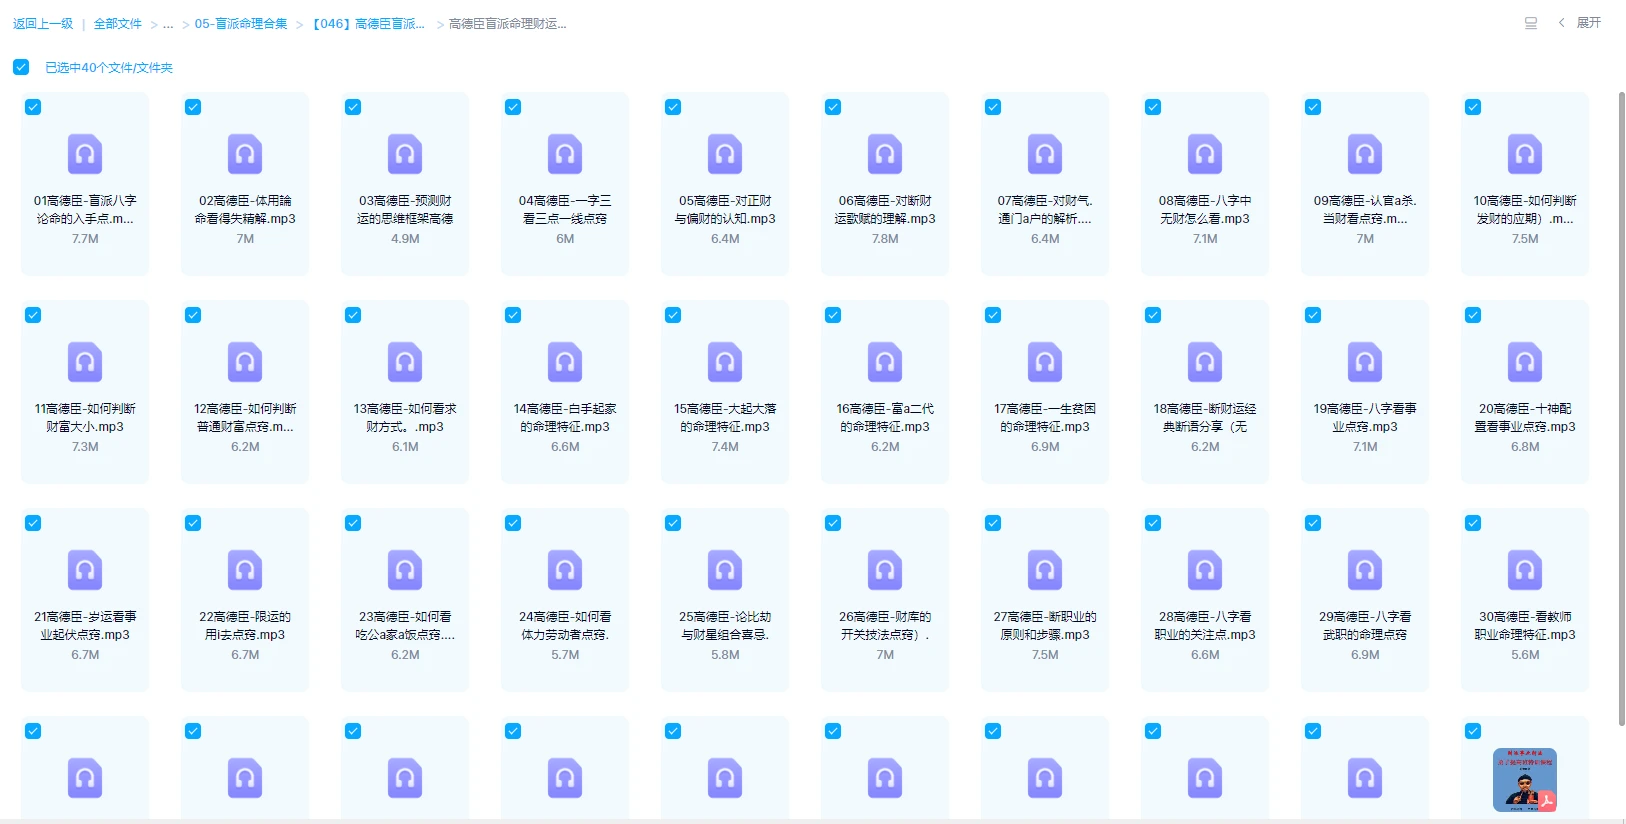
Task: Open 14高德臣-白手起家 audio file icon
Action: click(565, 363)
